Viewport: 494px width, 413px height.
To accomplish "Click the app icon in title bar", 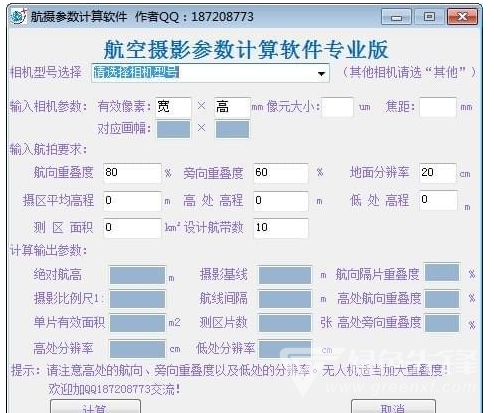I will (x=18, y=16).
